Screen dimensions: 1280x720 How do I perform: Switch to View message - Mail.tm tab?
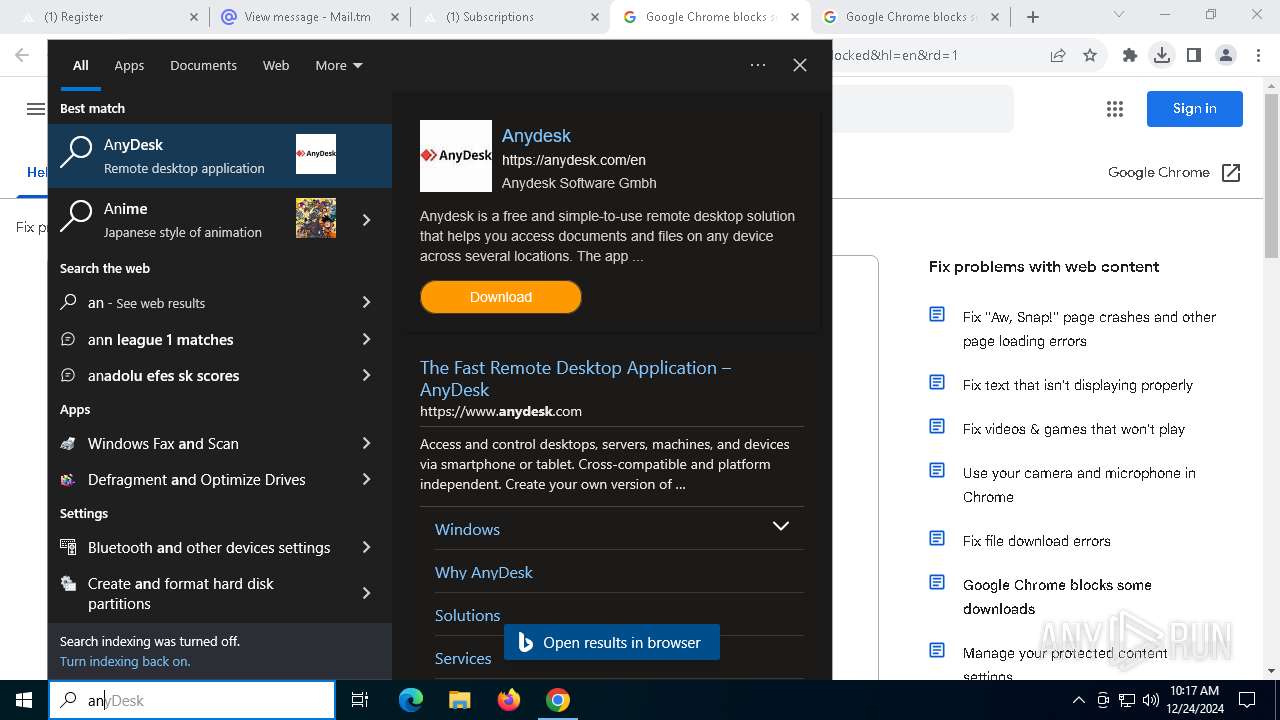coord(309,17)
